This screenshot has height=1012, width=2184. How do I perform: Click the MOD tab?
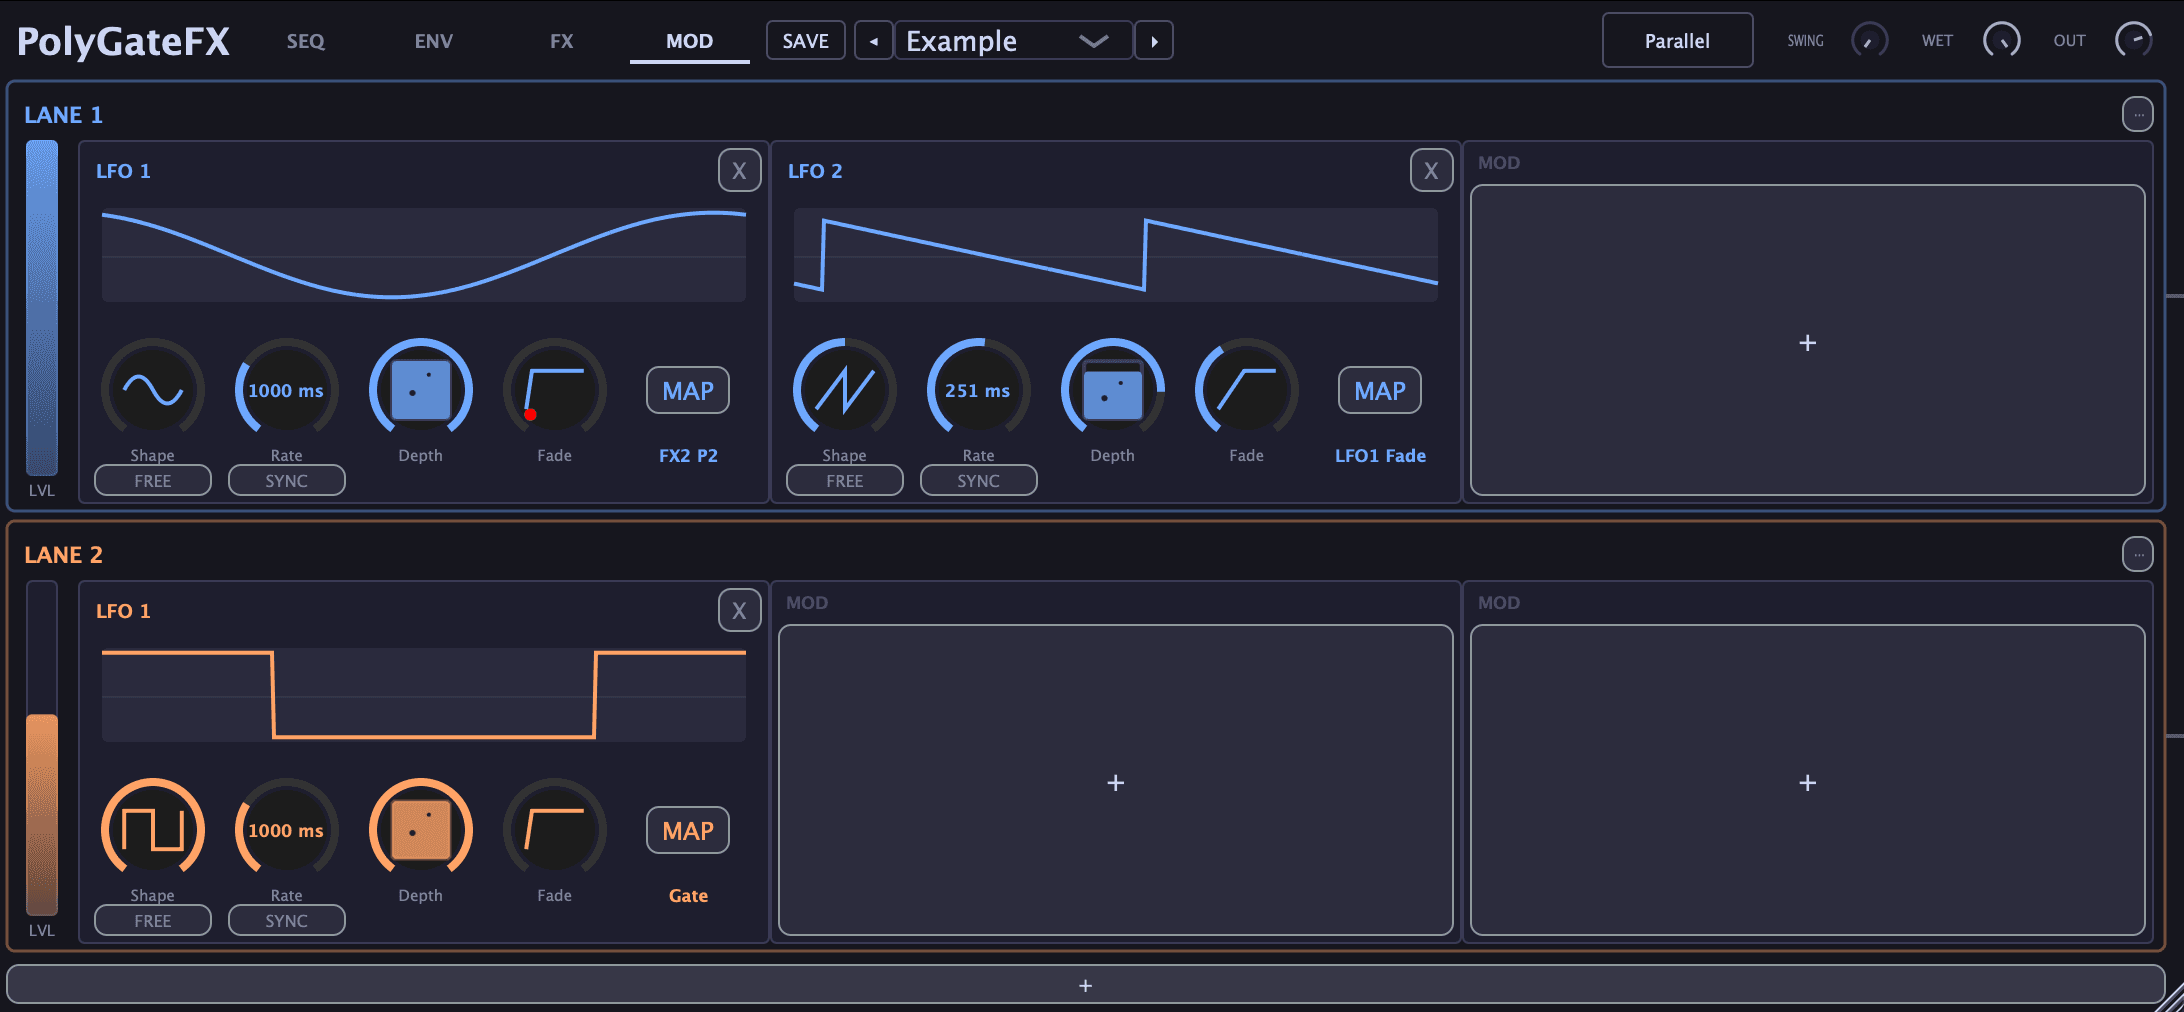[689, 41]
